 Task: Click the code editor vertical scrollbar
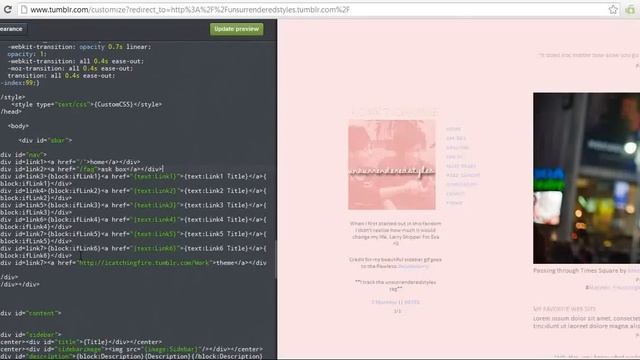pyautogui.click(x=276, y=259)
